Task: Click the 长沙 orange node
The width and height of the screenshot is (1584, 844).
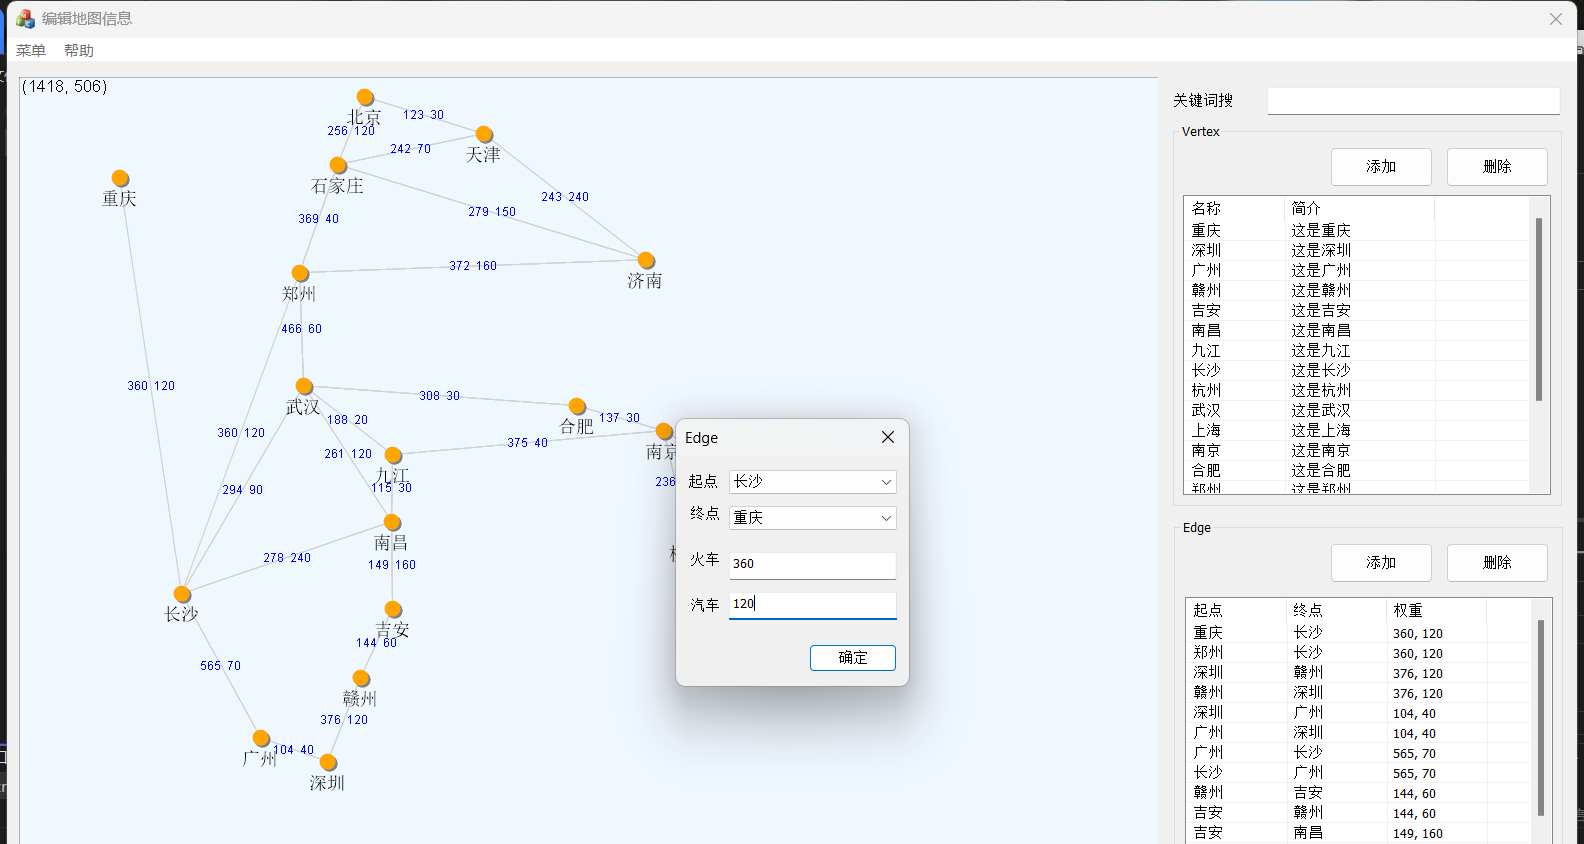Action: click(182, 595)
